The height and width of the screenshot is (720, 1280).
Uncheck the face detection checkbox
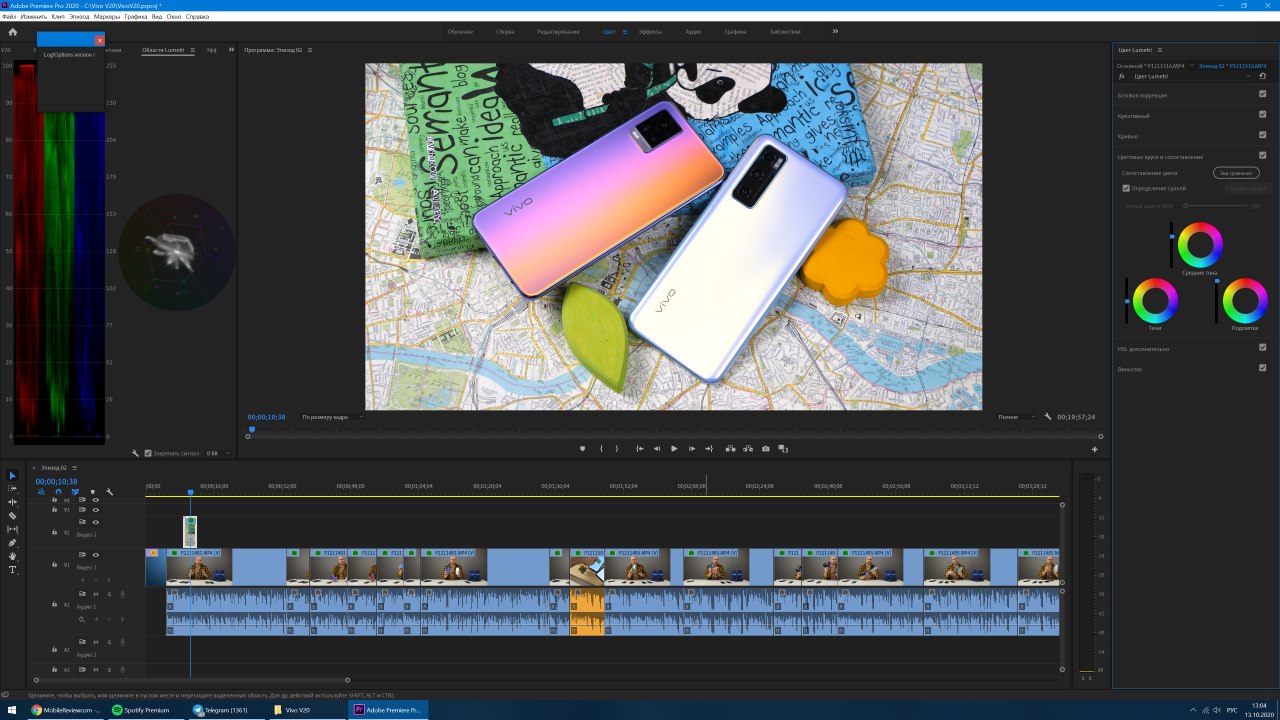coord(1126,188)
